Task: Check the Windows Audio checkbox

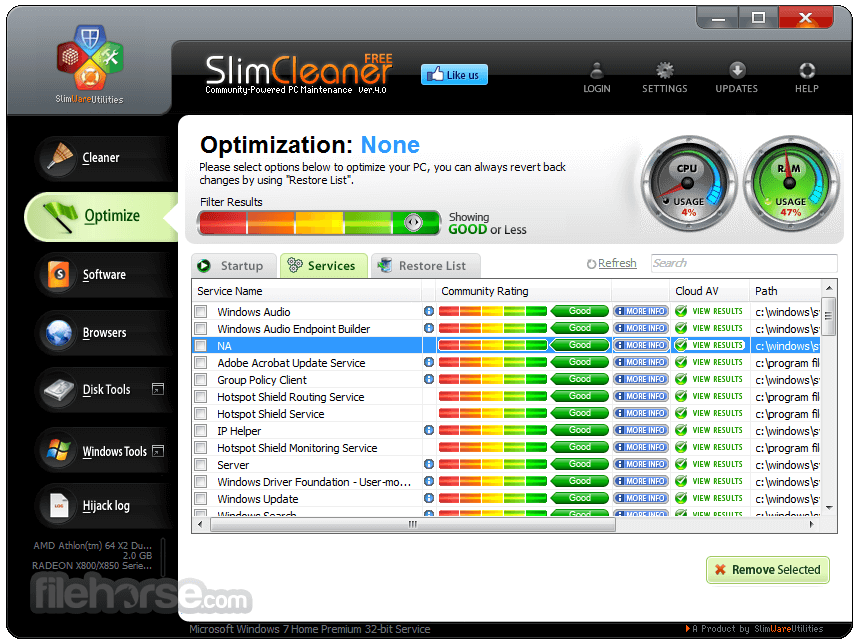Action: (x=201, y=312)
